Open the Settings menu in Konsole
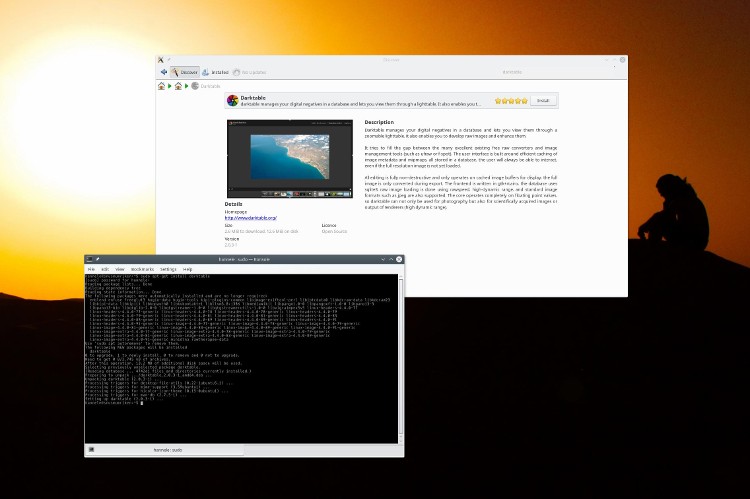Screen dimensions: 750x499 (168, 269)
